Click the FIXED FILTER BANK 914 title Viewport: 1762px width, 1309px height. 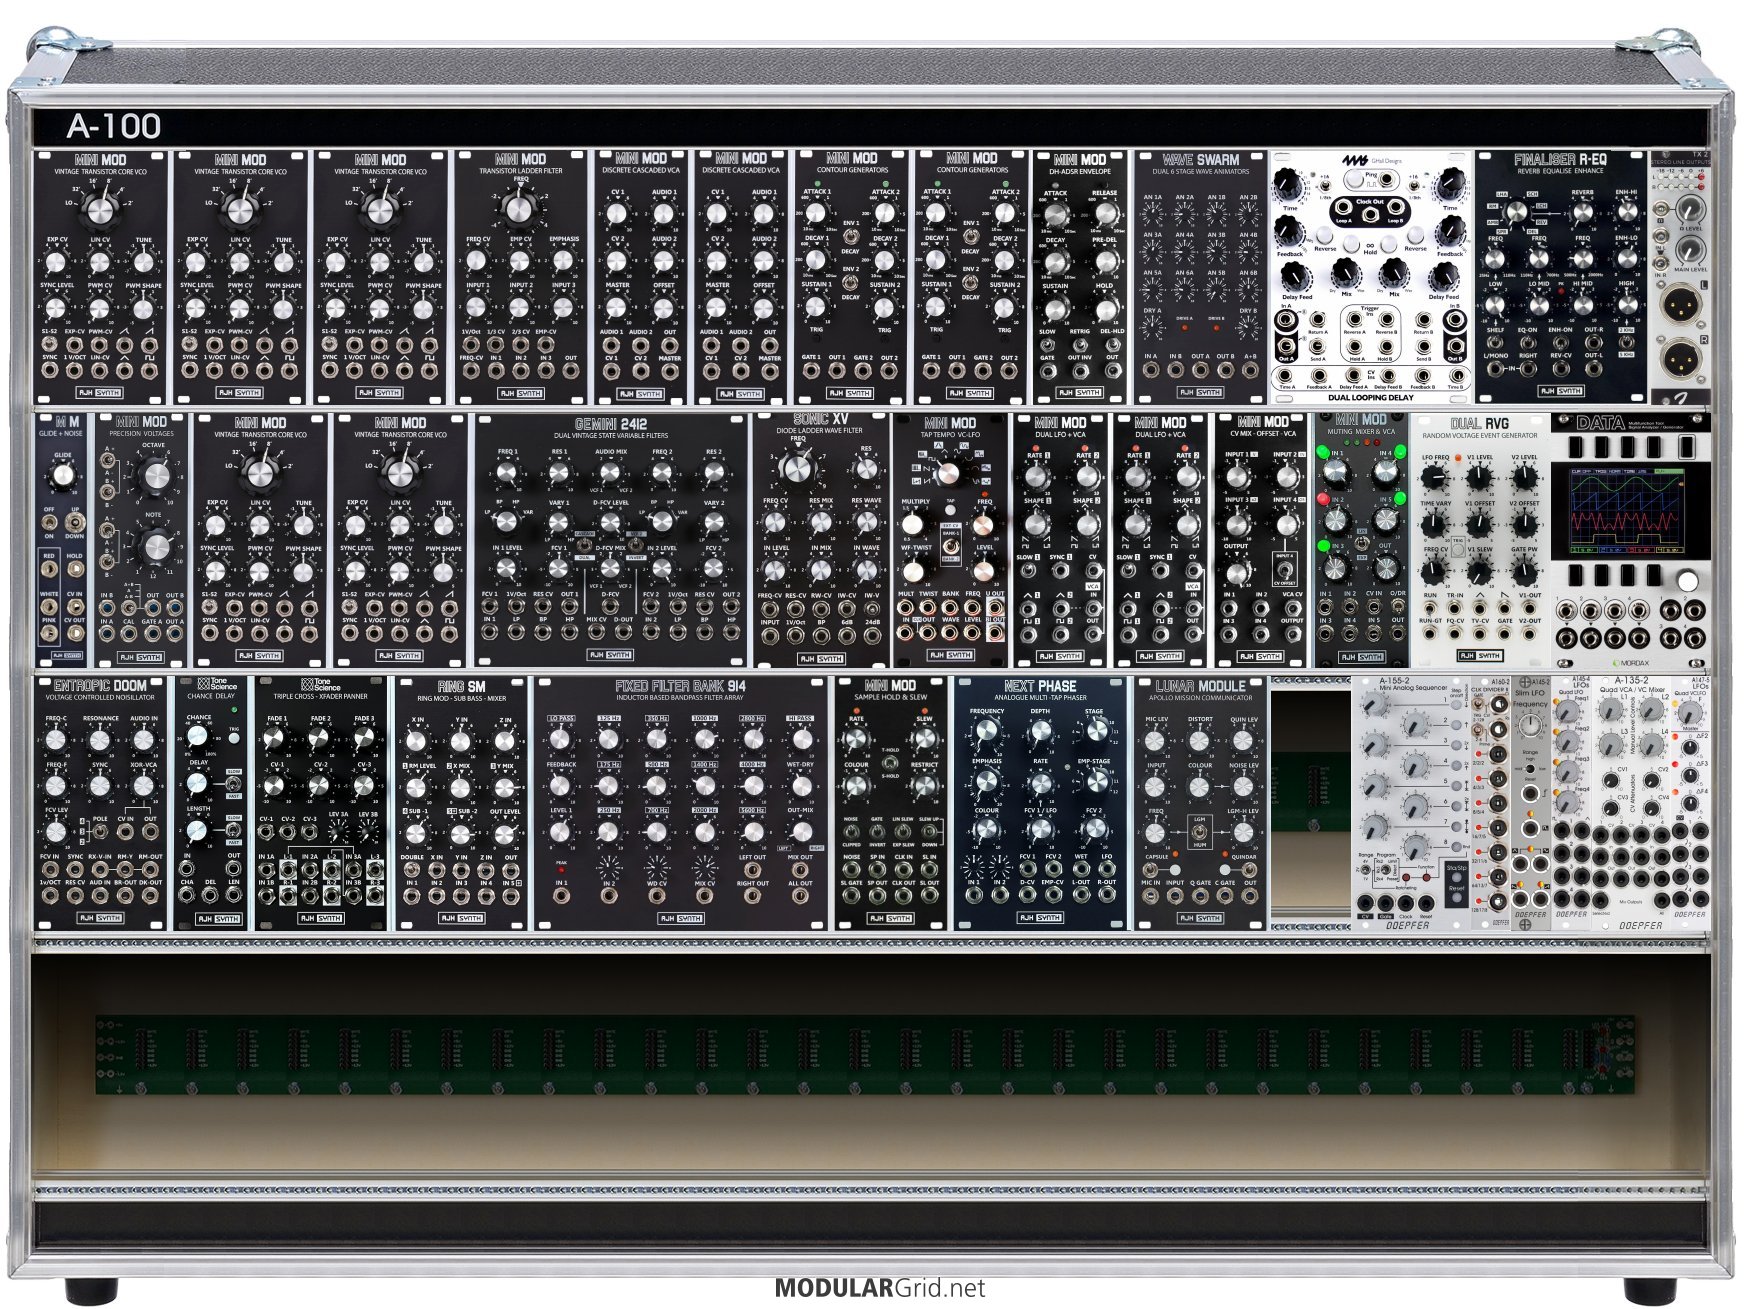tap(680, 686)
